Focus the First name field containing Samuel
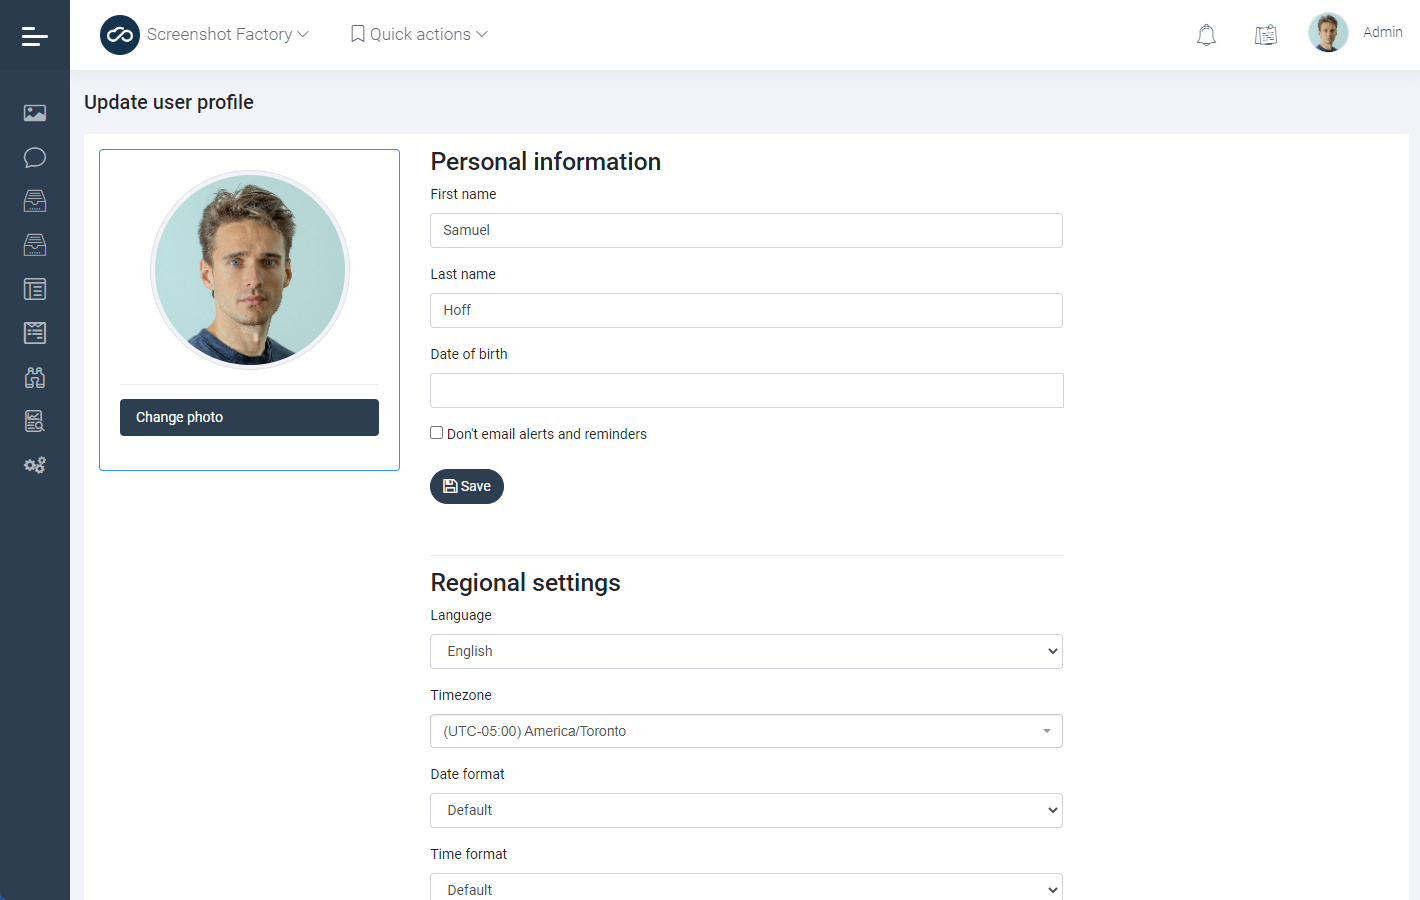Image resolution: width=1420 pixels, height=900 pixels. [x=746, y=230]
